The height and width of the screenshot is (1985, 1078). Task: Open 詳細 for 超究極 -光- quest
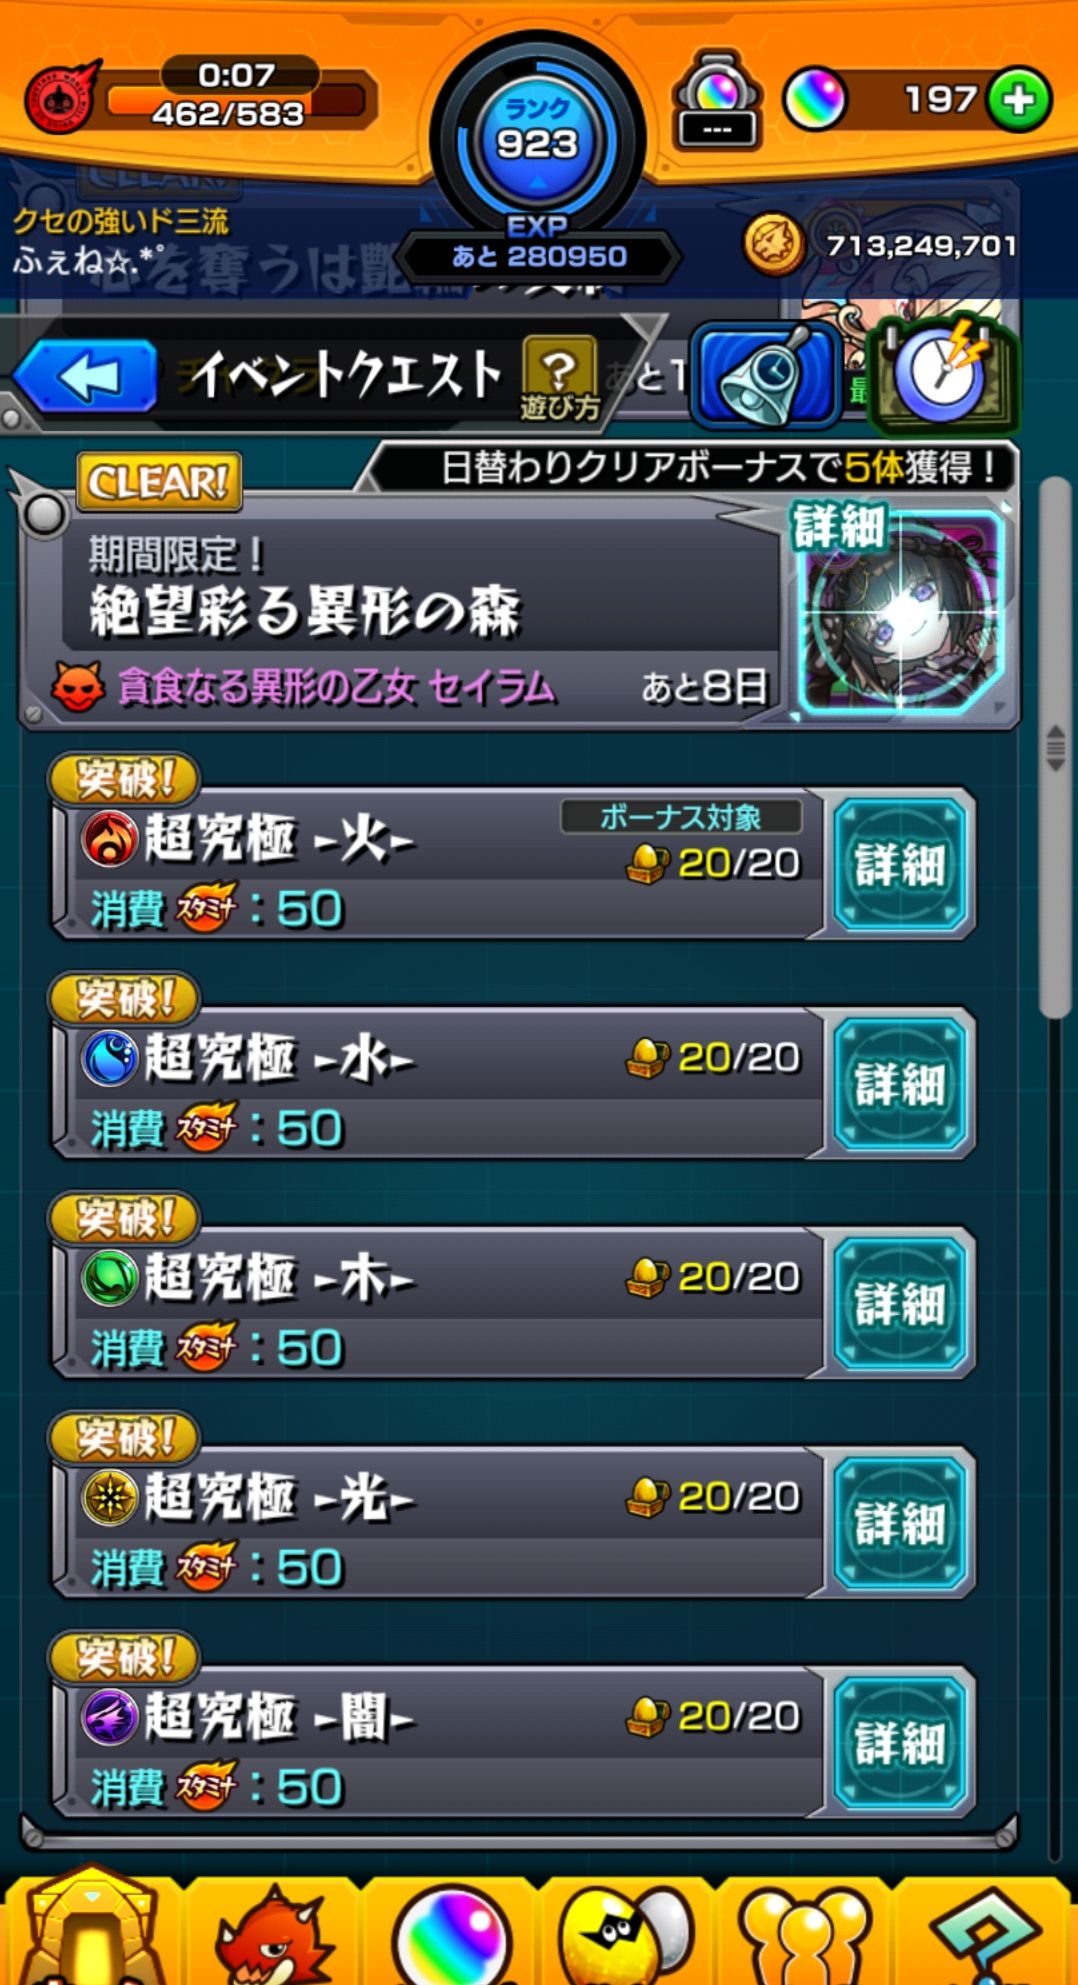pos(900,1523)
